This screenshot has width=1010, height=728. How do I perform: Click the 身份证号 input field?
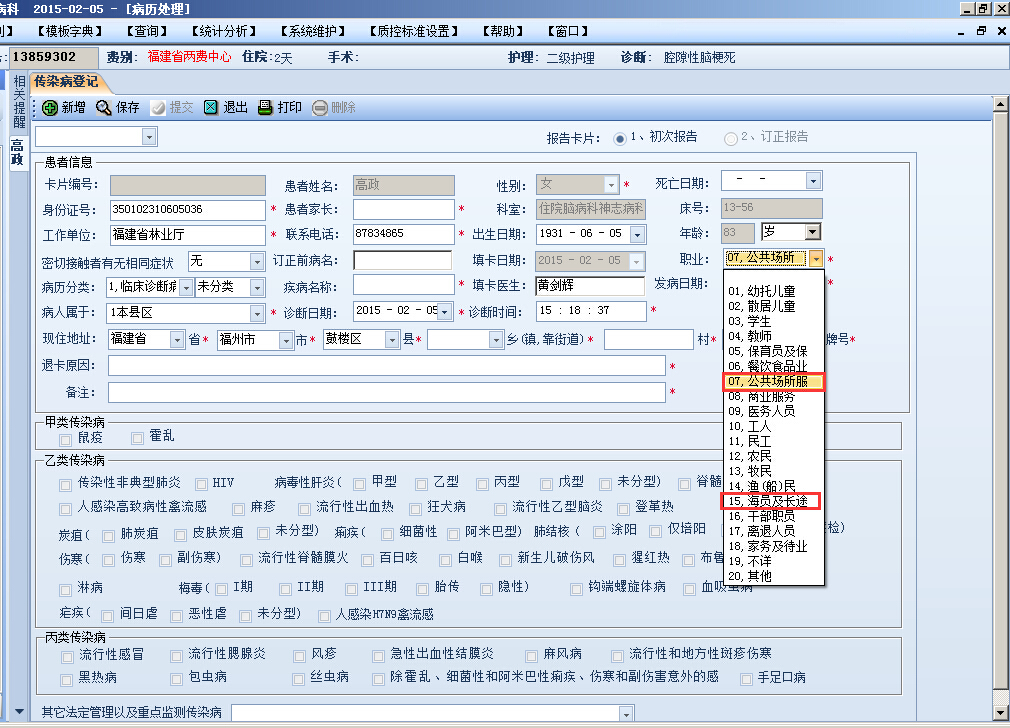187,210
